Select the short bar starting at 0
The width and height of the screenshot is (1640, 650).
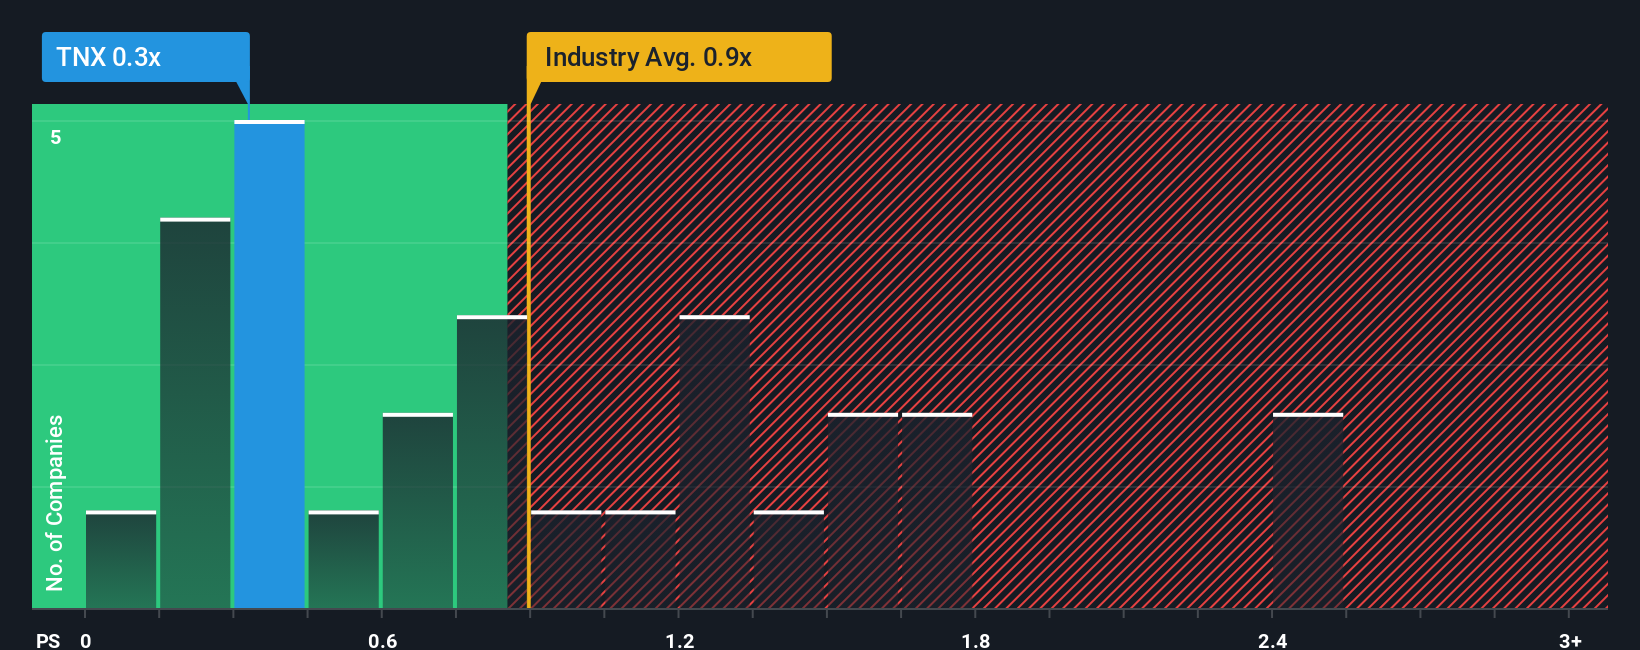[121, 559]
